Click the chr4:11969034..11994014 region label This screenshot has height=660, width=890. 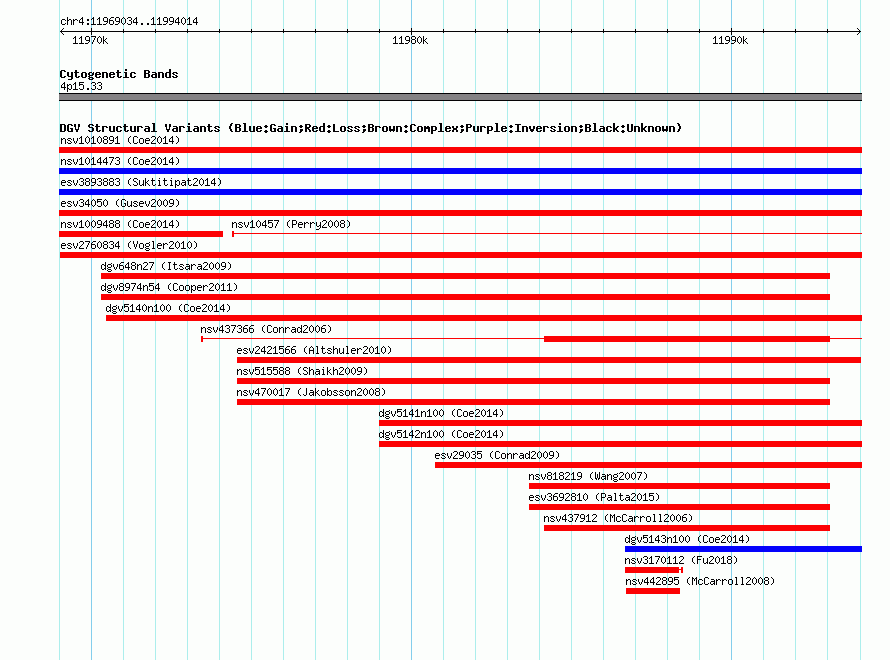pos(129,21)
